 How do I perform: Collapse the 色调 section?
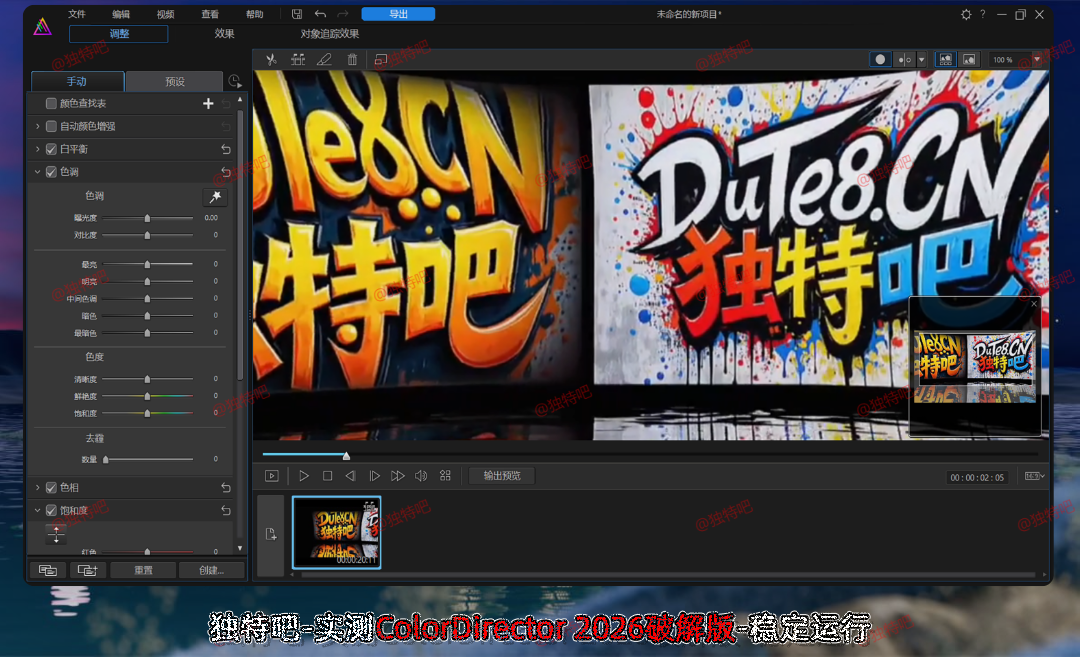pos(37,171)
